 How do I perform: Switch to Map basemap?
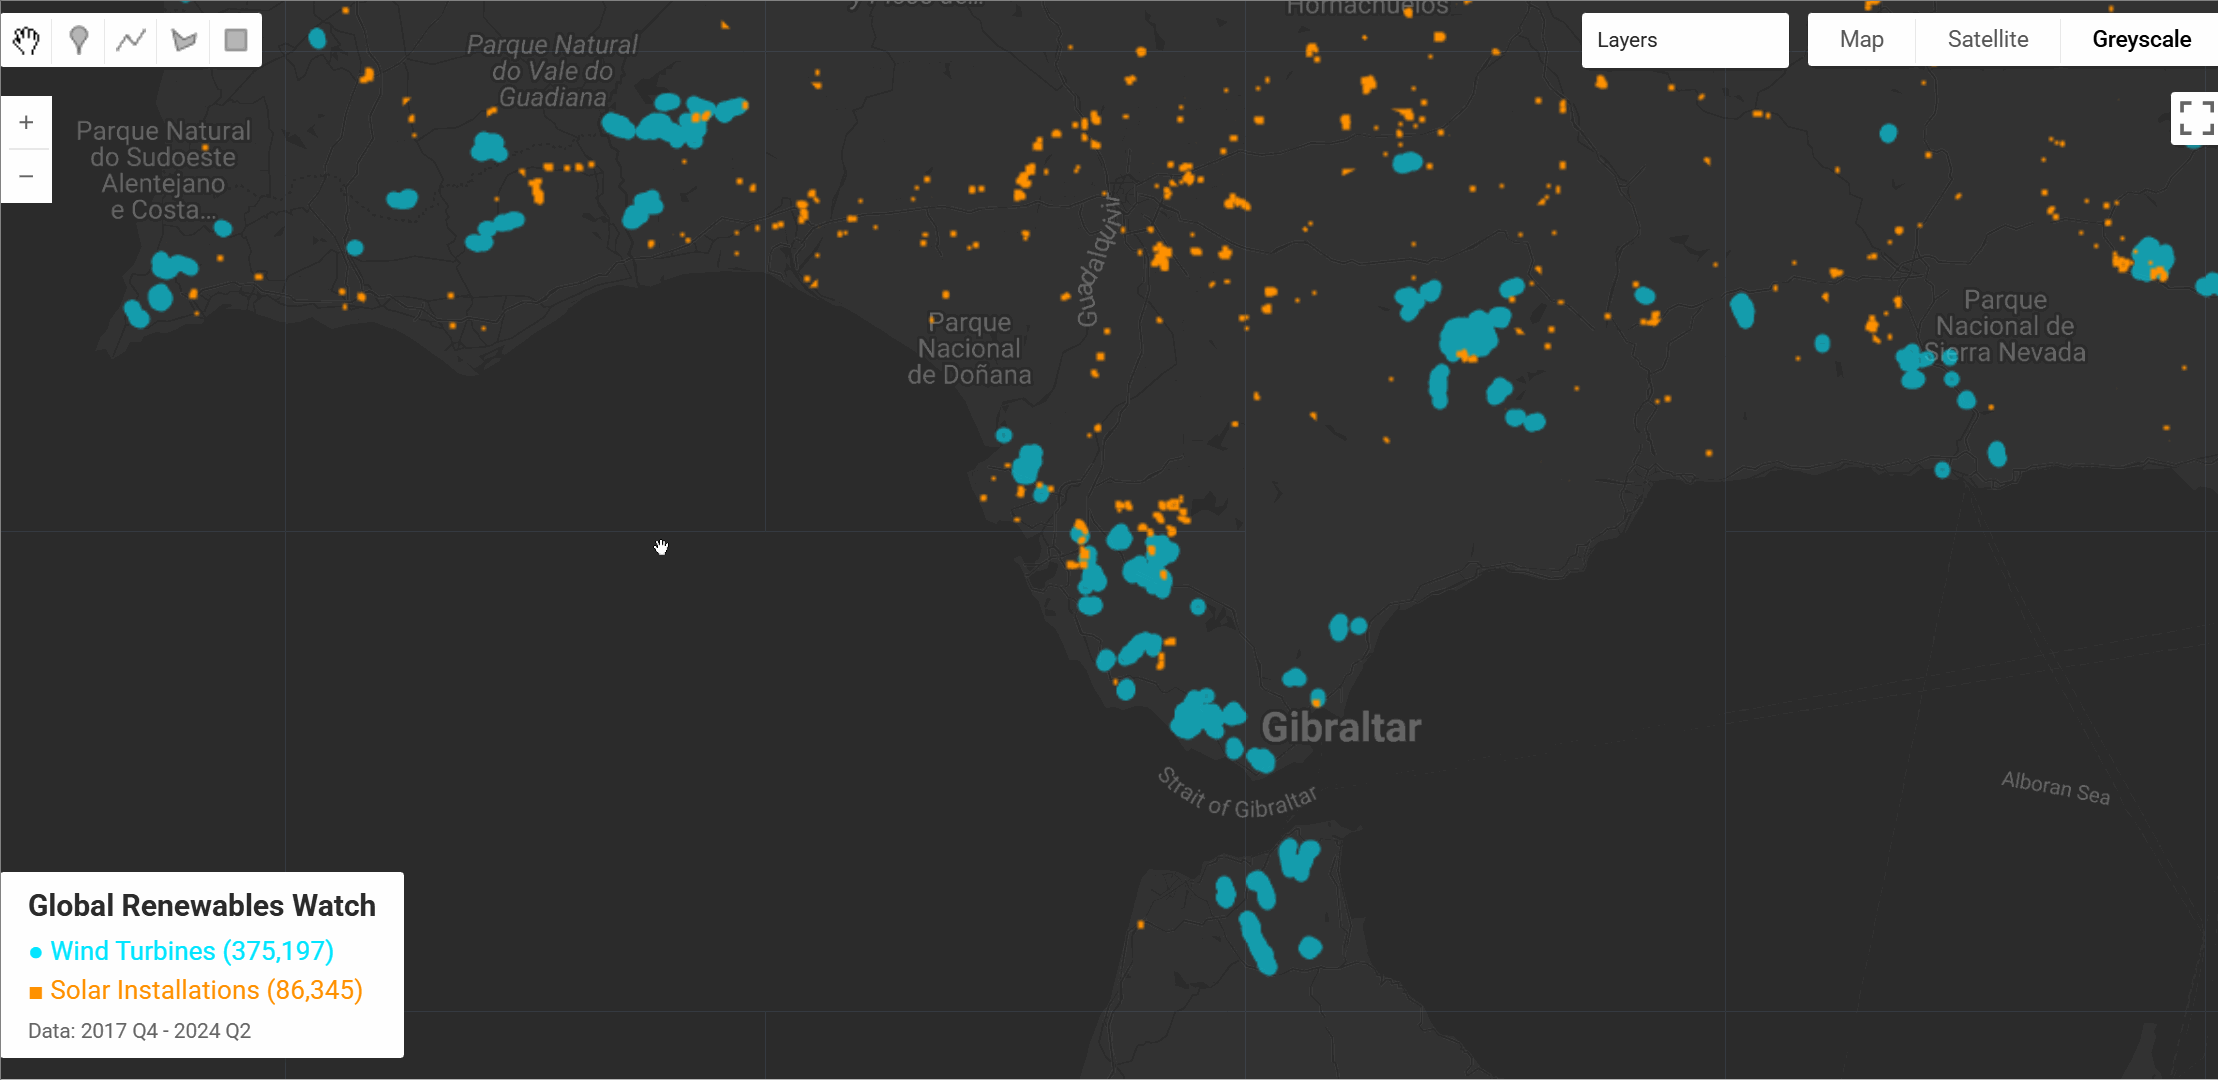tap(1861, 39)
